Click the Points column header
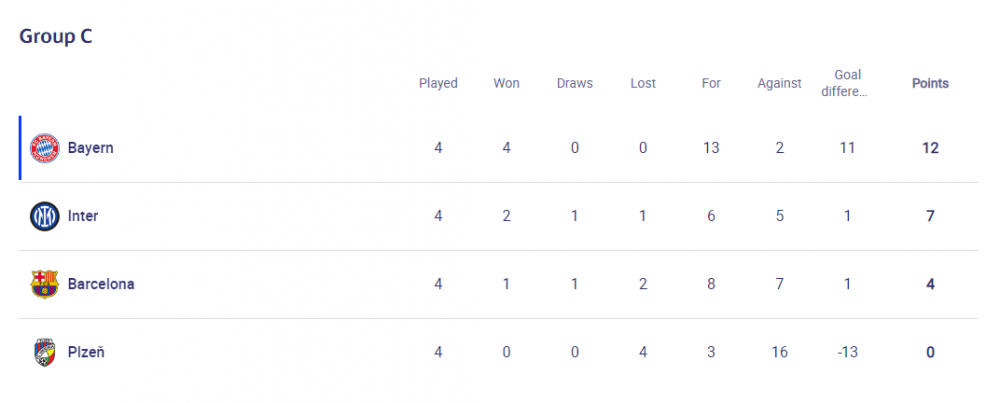 [x=930, y=84]
